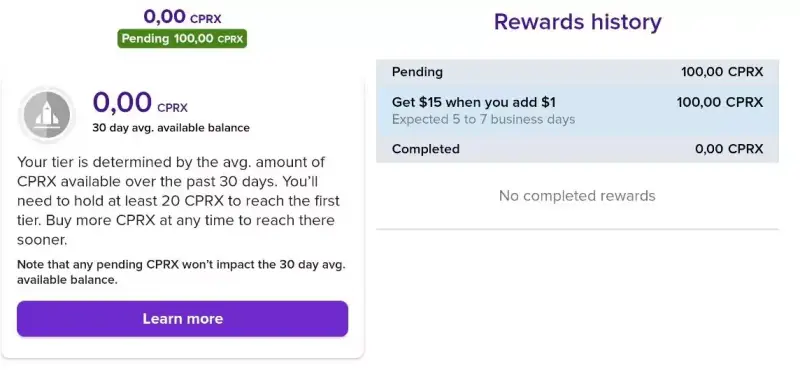Click the divider below No completed rewards
The height and width of the screenshot is (379, 800).
pos(577,229)
